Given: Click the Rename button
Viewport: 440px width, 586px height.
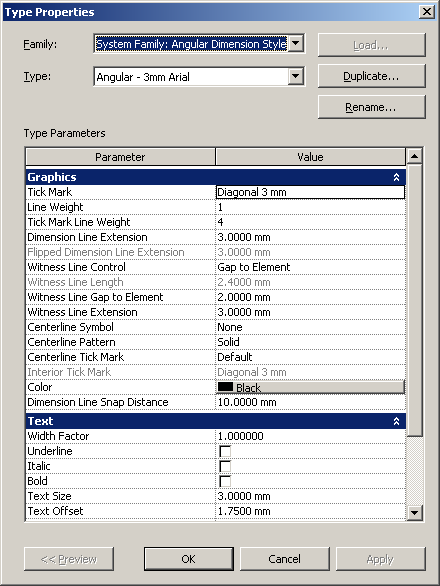Looking at the screenshot, I should click(371, 107).
